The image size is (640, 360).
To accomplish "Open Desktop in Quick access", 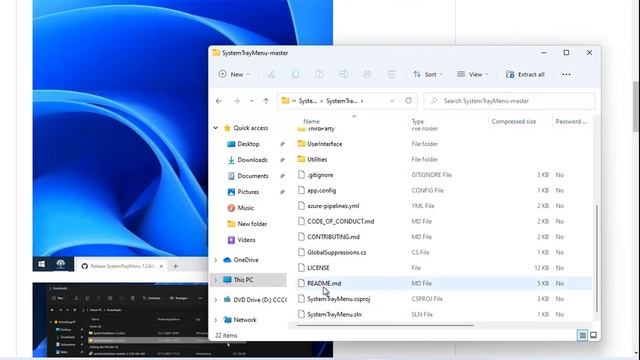I will tap(248, 144).
